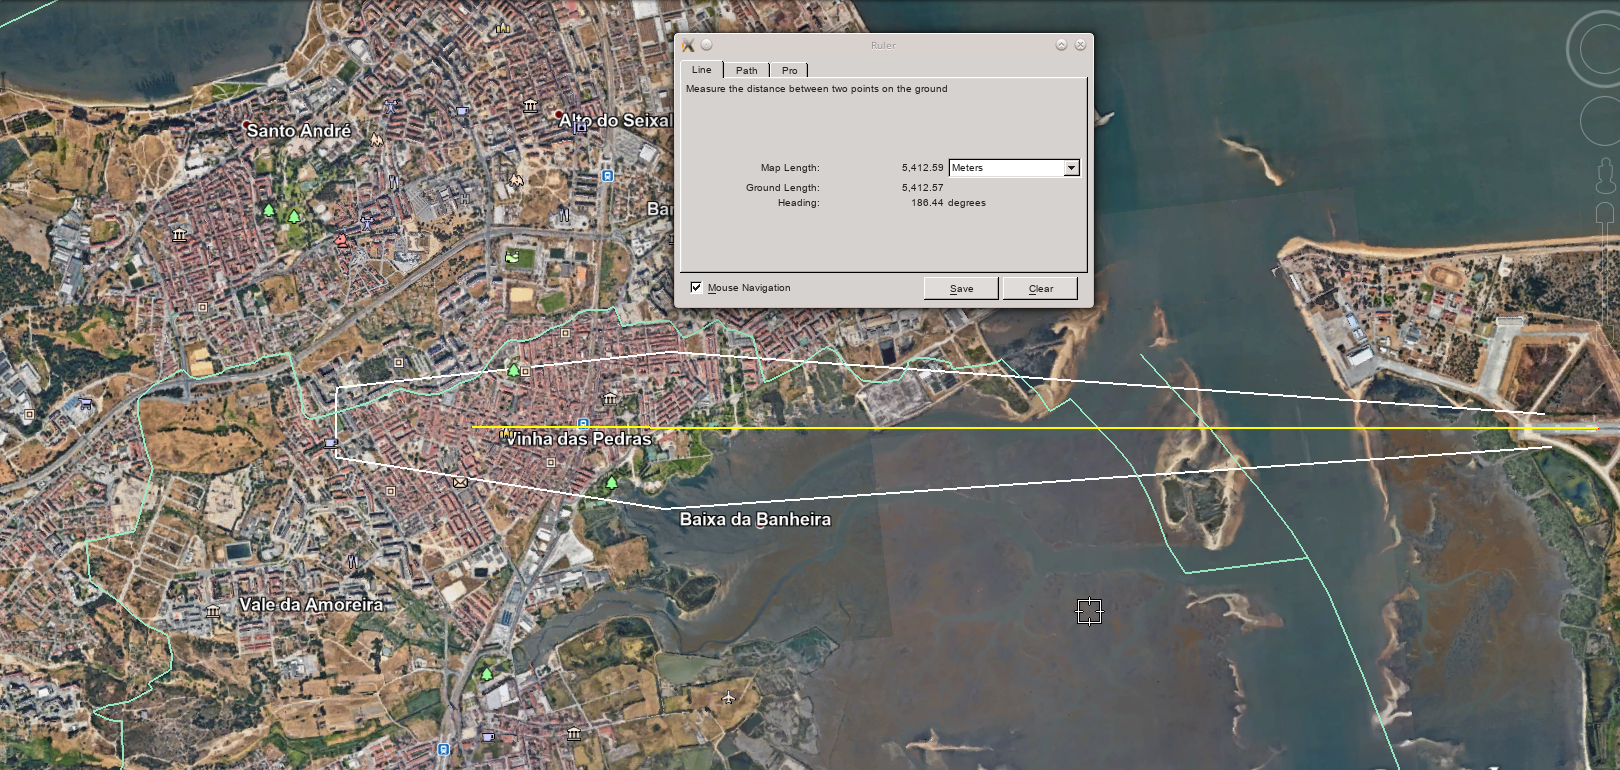Click the Map Length value 5,412.59
1620x770 pixels.
[x=922, y=168]
